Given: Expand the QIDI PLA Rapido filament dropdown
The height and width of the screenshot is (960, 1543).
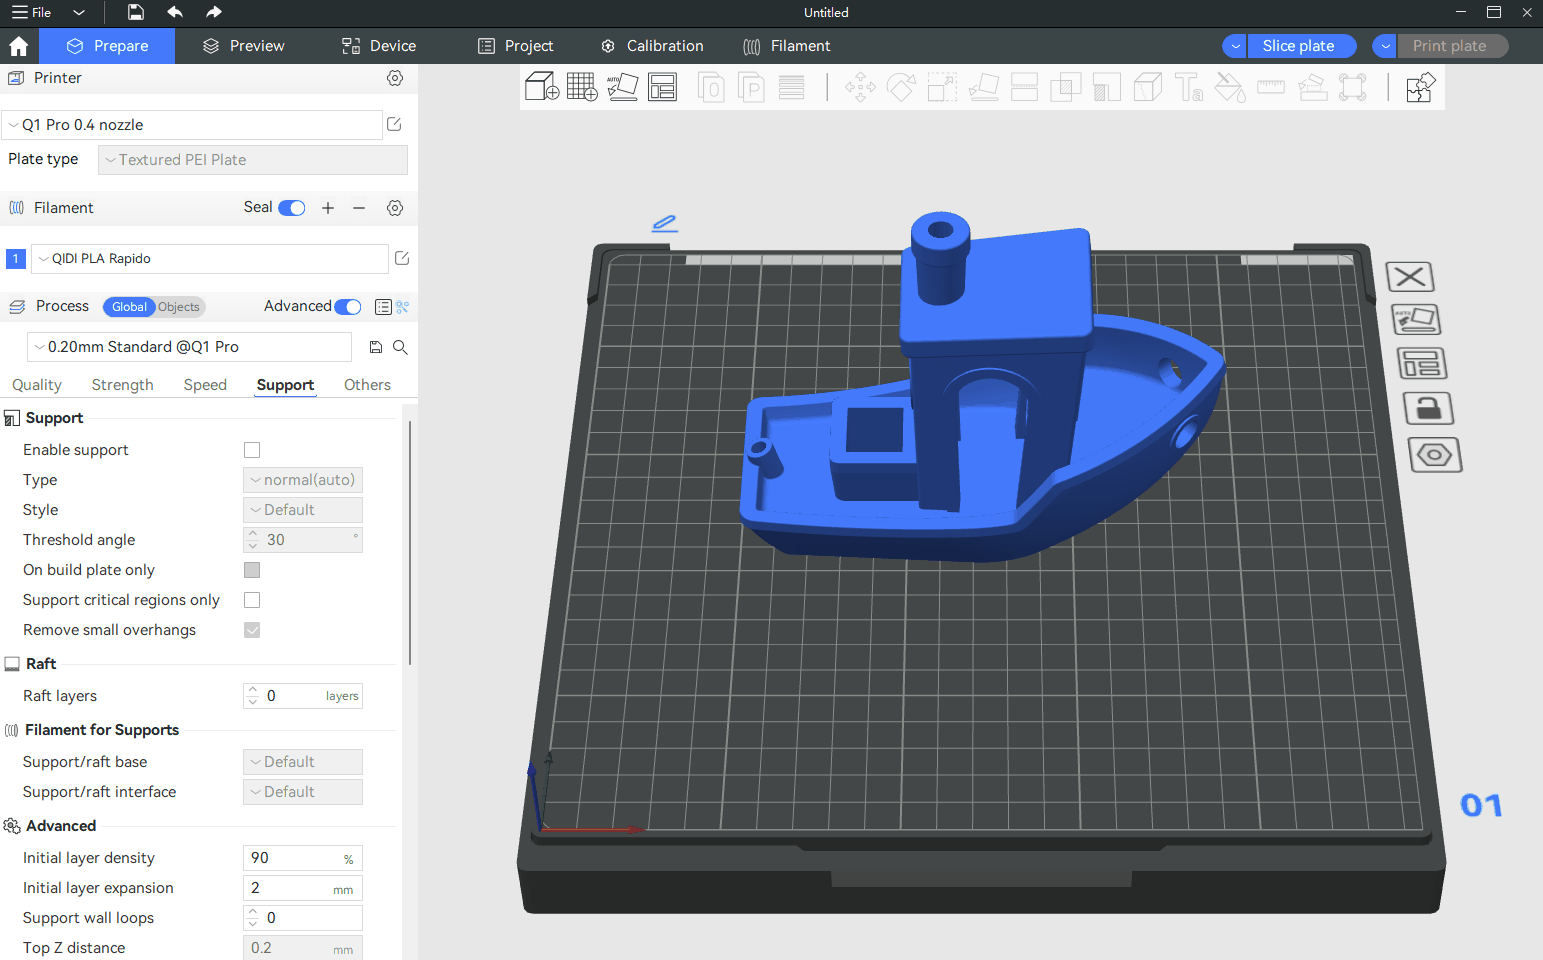Looking at the screenshot, I should (x=210, y=259).
